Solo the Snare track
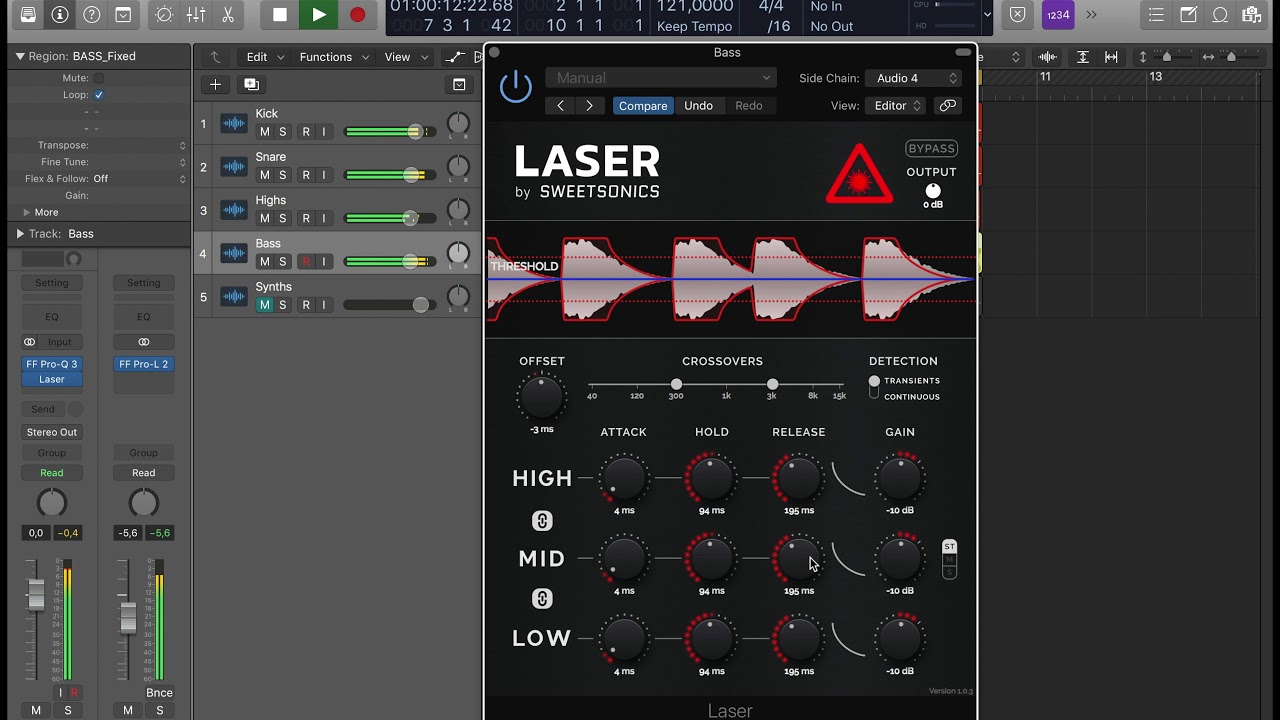The width and height of the screenshot is (1280, 720). (x=282, y=175)
